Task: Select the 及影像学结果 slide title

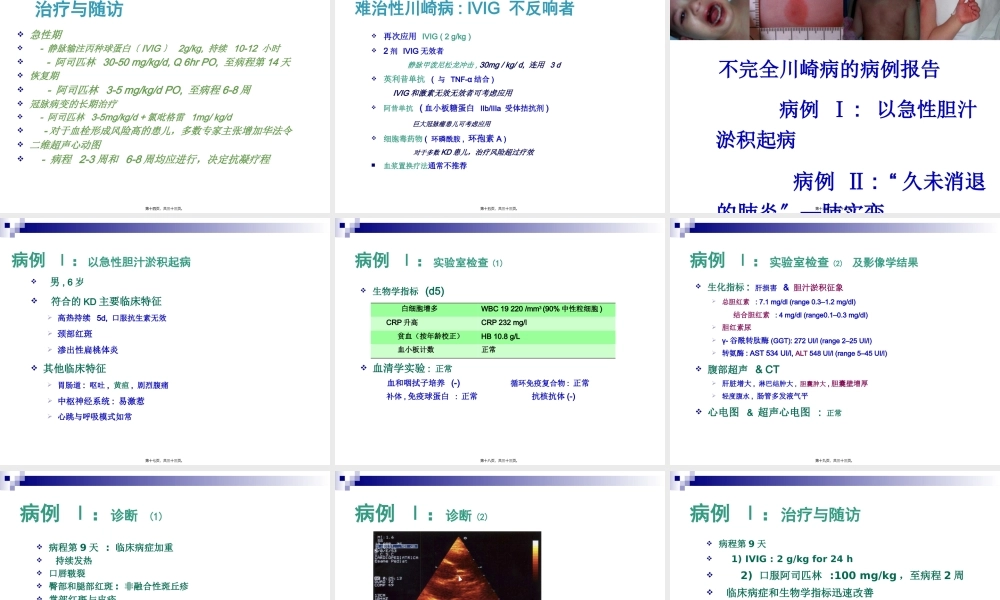Action: pos(884,262)
